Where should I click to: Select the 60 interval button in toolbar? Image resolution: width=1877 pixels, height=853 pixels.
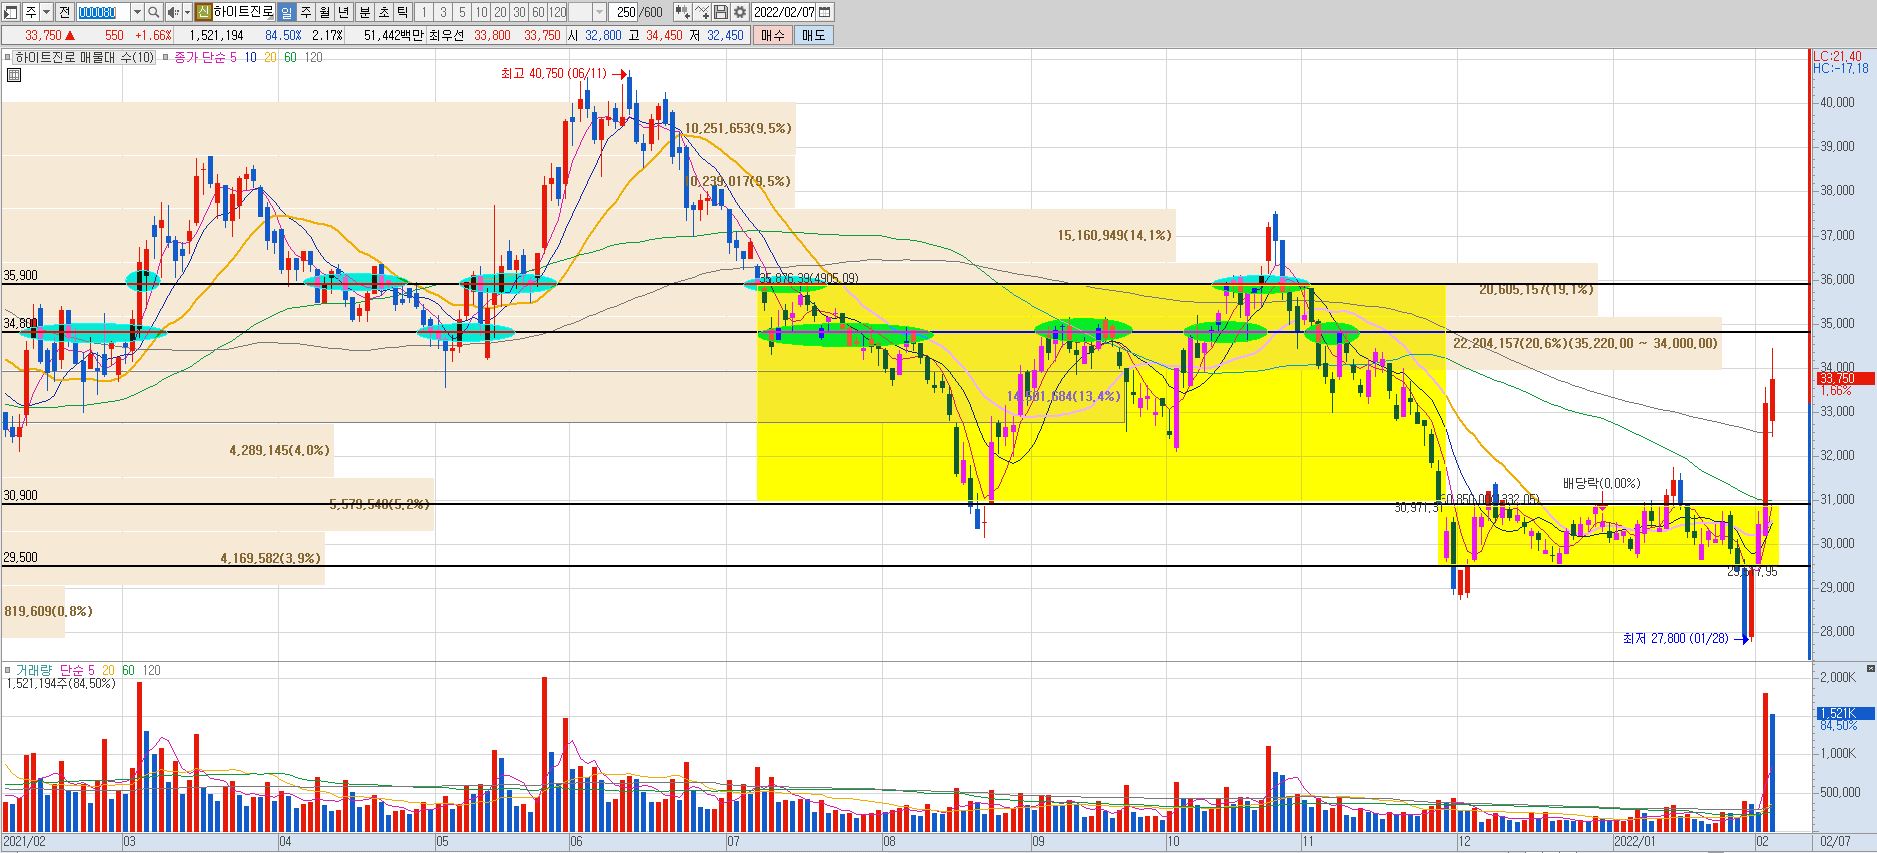[x=538, y=12]
